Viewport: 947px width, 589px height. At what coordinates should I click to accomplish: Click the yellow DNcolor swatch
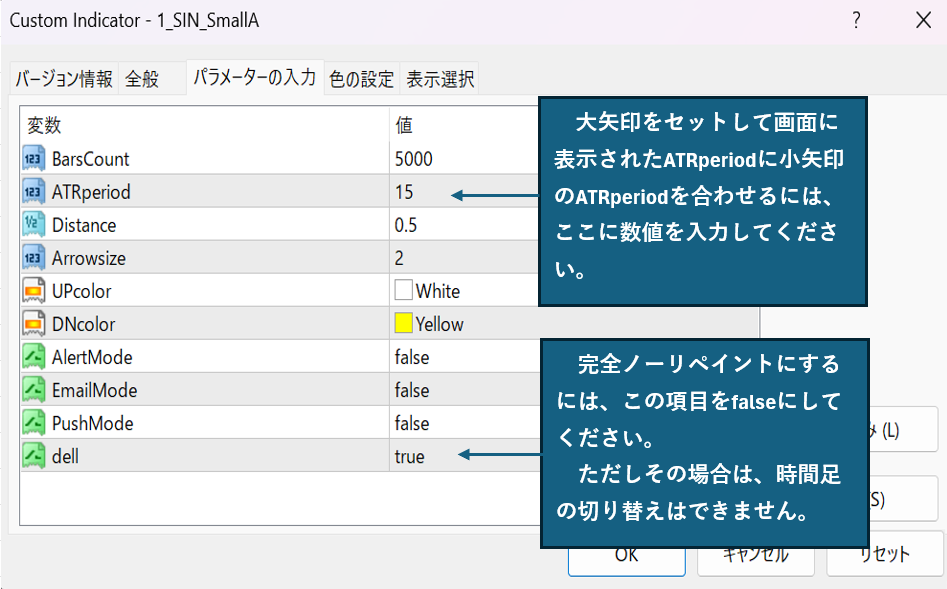coord(404,324)
